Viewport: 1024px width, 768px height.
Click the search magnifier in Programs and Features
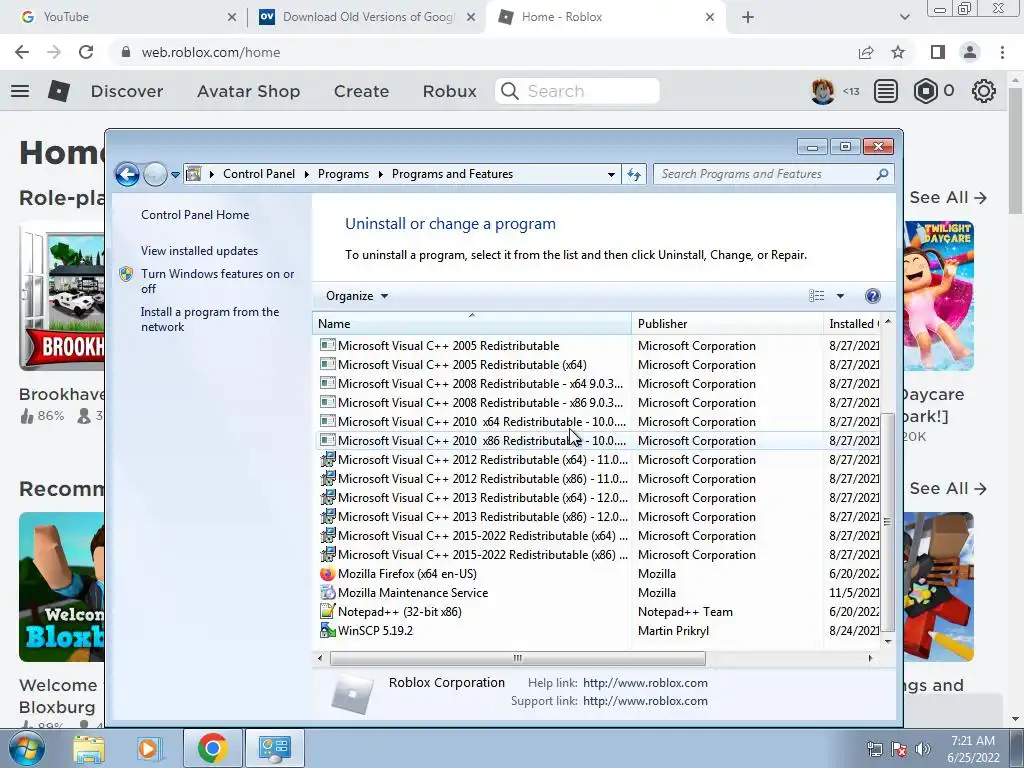[x=882, y=174]
